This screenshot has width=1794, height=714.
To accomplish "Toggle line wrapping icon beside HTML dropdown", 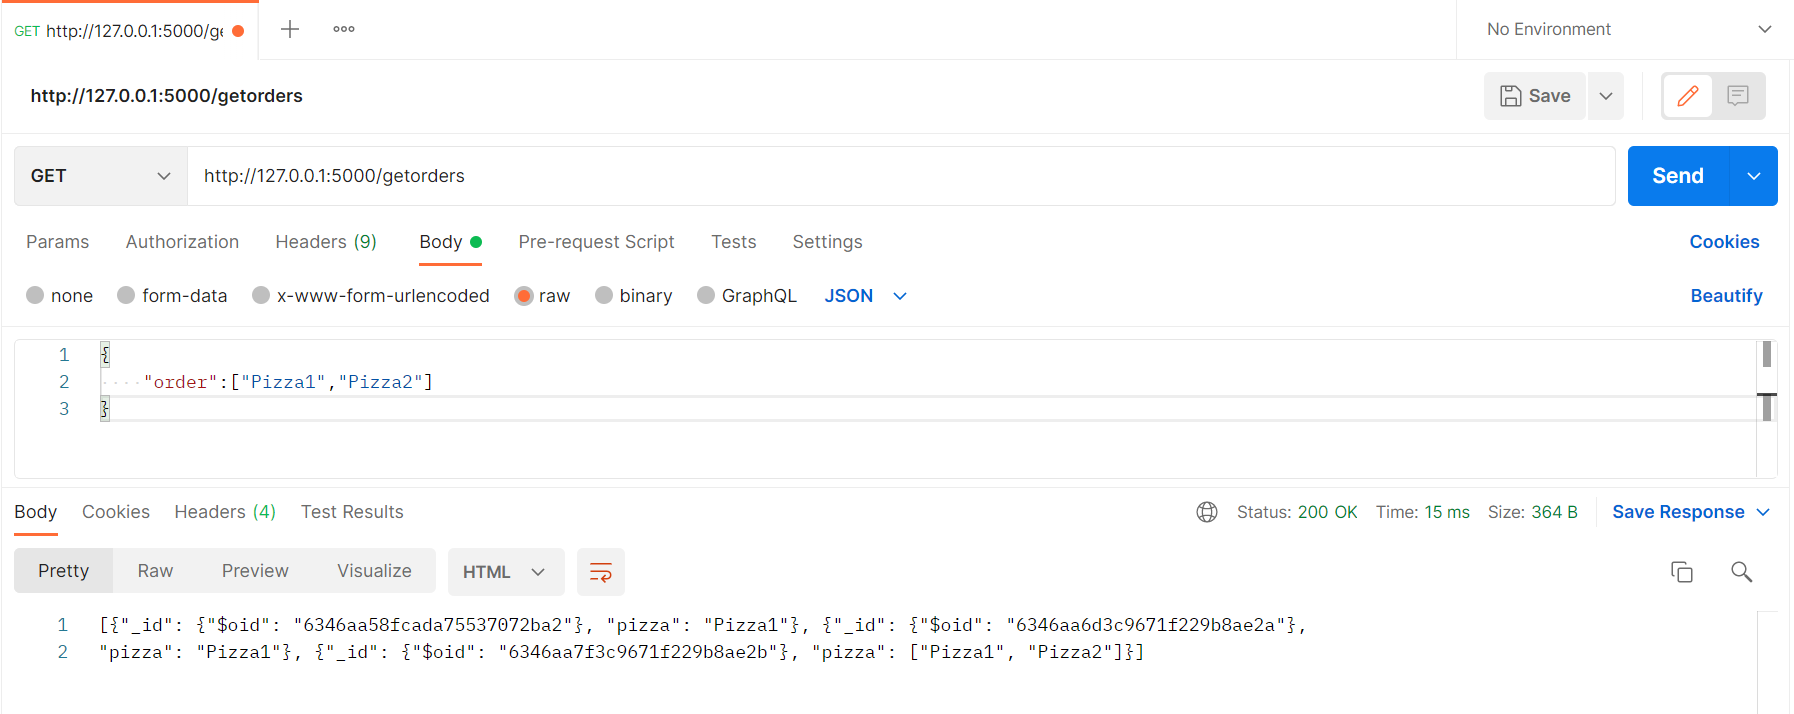I will pyautogui.click(x=600, y=571).
